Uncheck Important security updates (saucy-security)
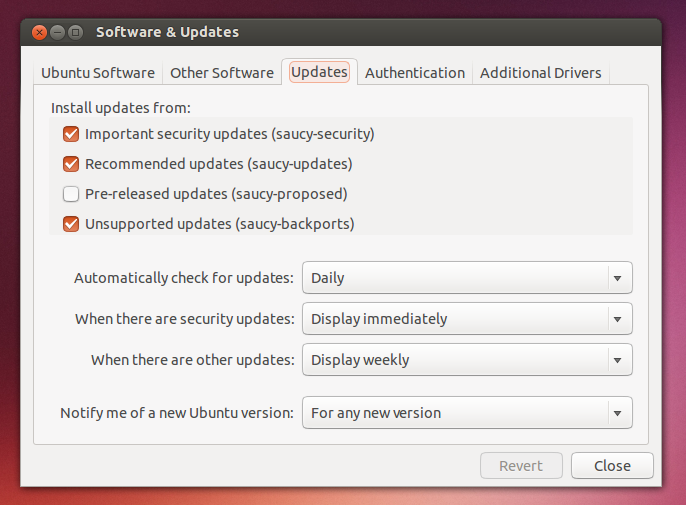The height and width of the screenshot is (505, 686). click(71, 134)
